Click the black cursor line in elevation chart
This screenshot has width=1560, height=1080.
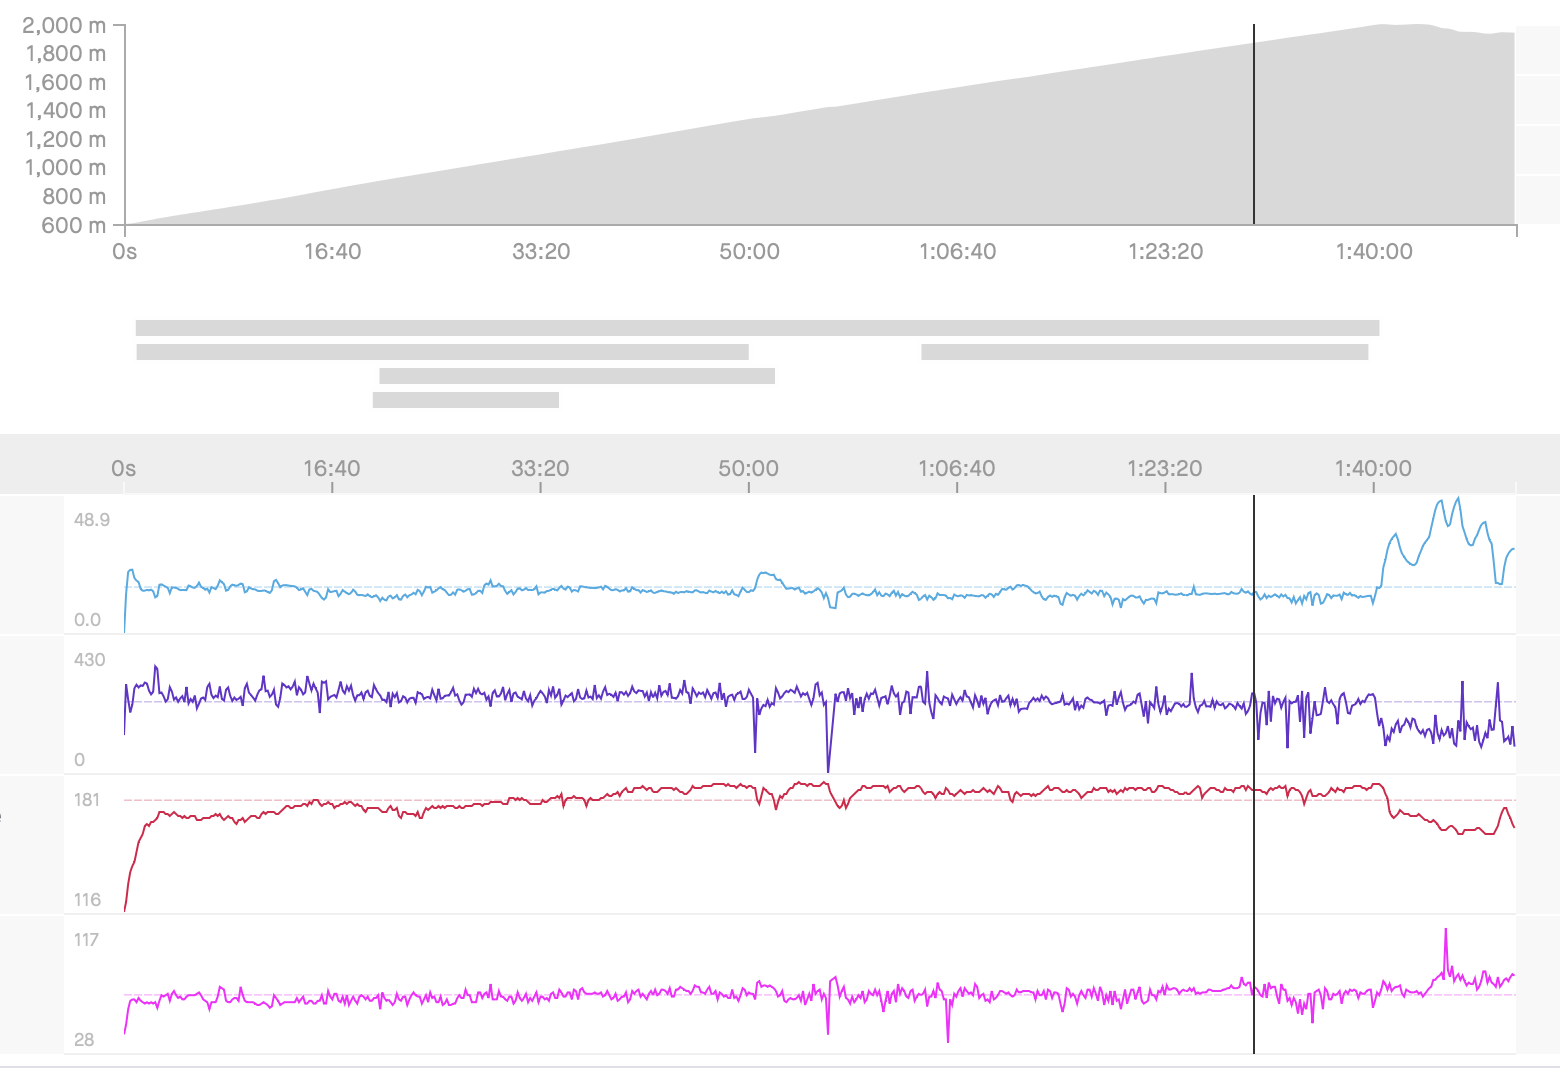(1254, 125)
